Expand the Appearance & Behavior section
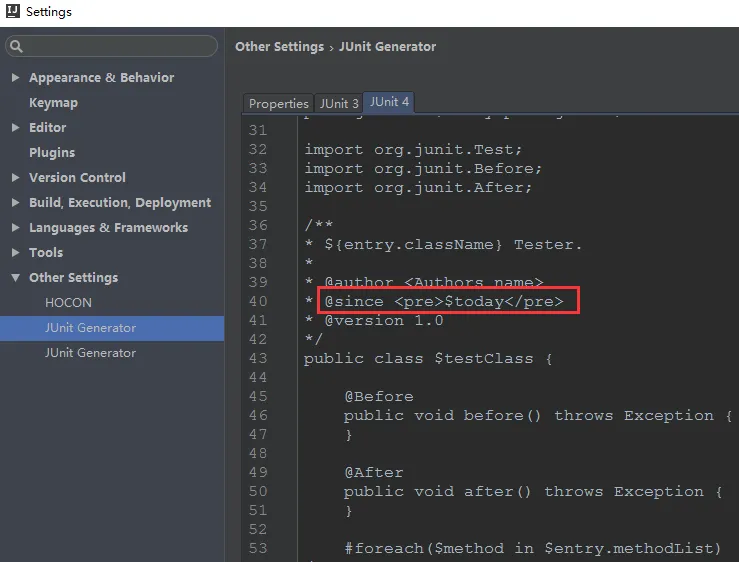This screenshot has width=739, height=562. (x=15, y=78)
